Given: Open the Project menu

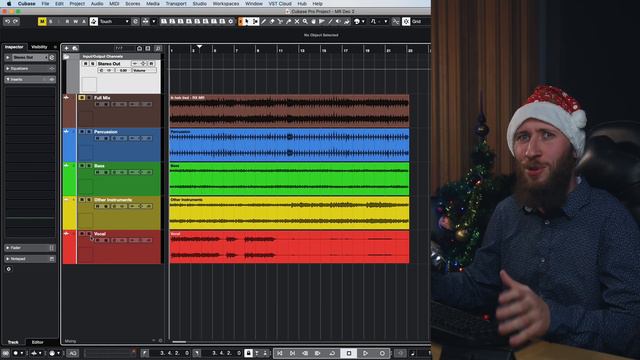Looking at the screenshot, I should click(x=77, y=3).
